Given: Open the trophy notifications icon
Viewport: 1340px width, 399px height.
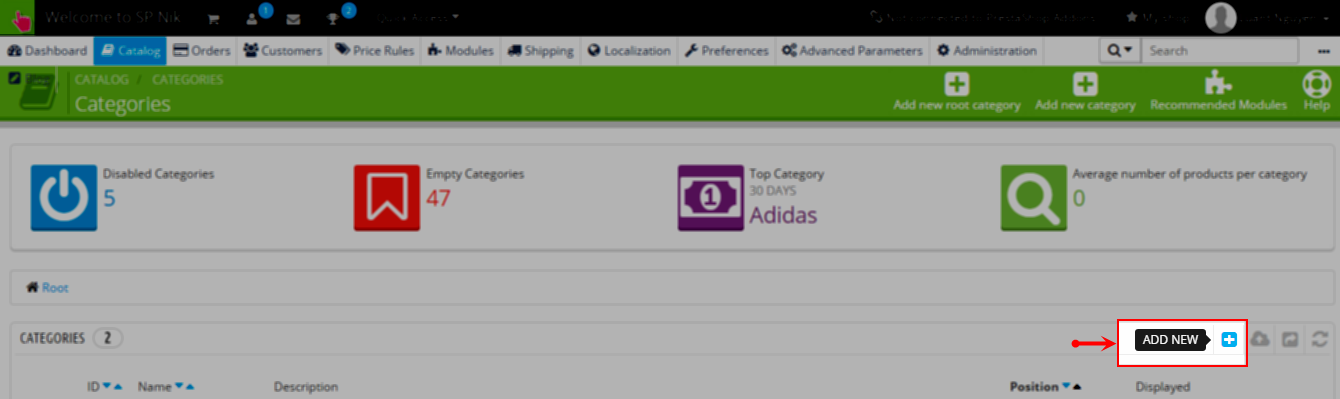Looking at the screenshot, I should [x=333, y=19].
